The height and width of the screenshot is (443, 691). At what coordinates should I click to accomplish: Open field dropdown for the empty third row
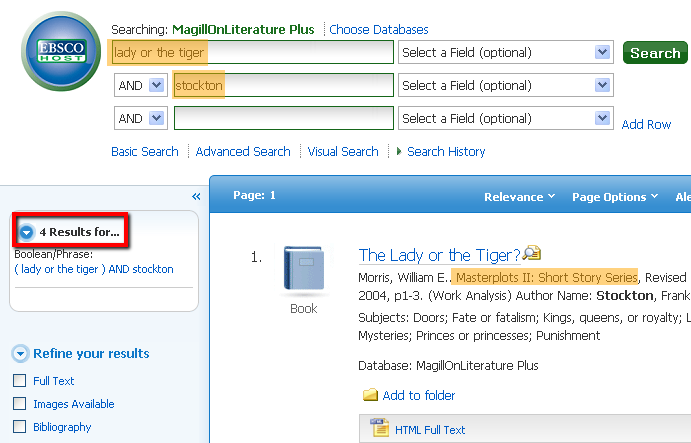click(x=602, y=118)
